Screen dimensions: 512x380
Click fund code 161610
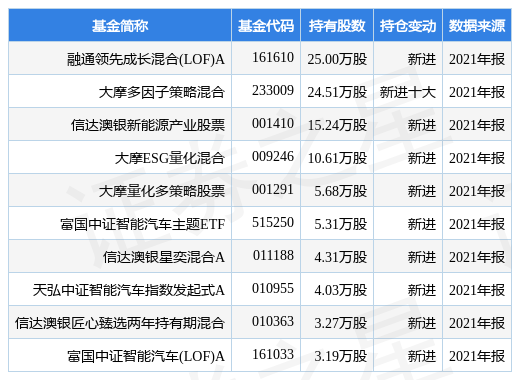[x=273, y=58]
